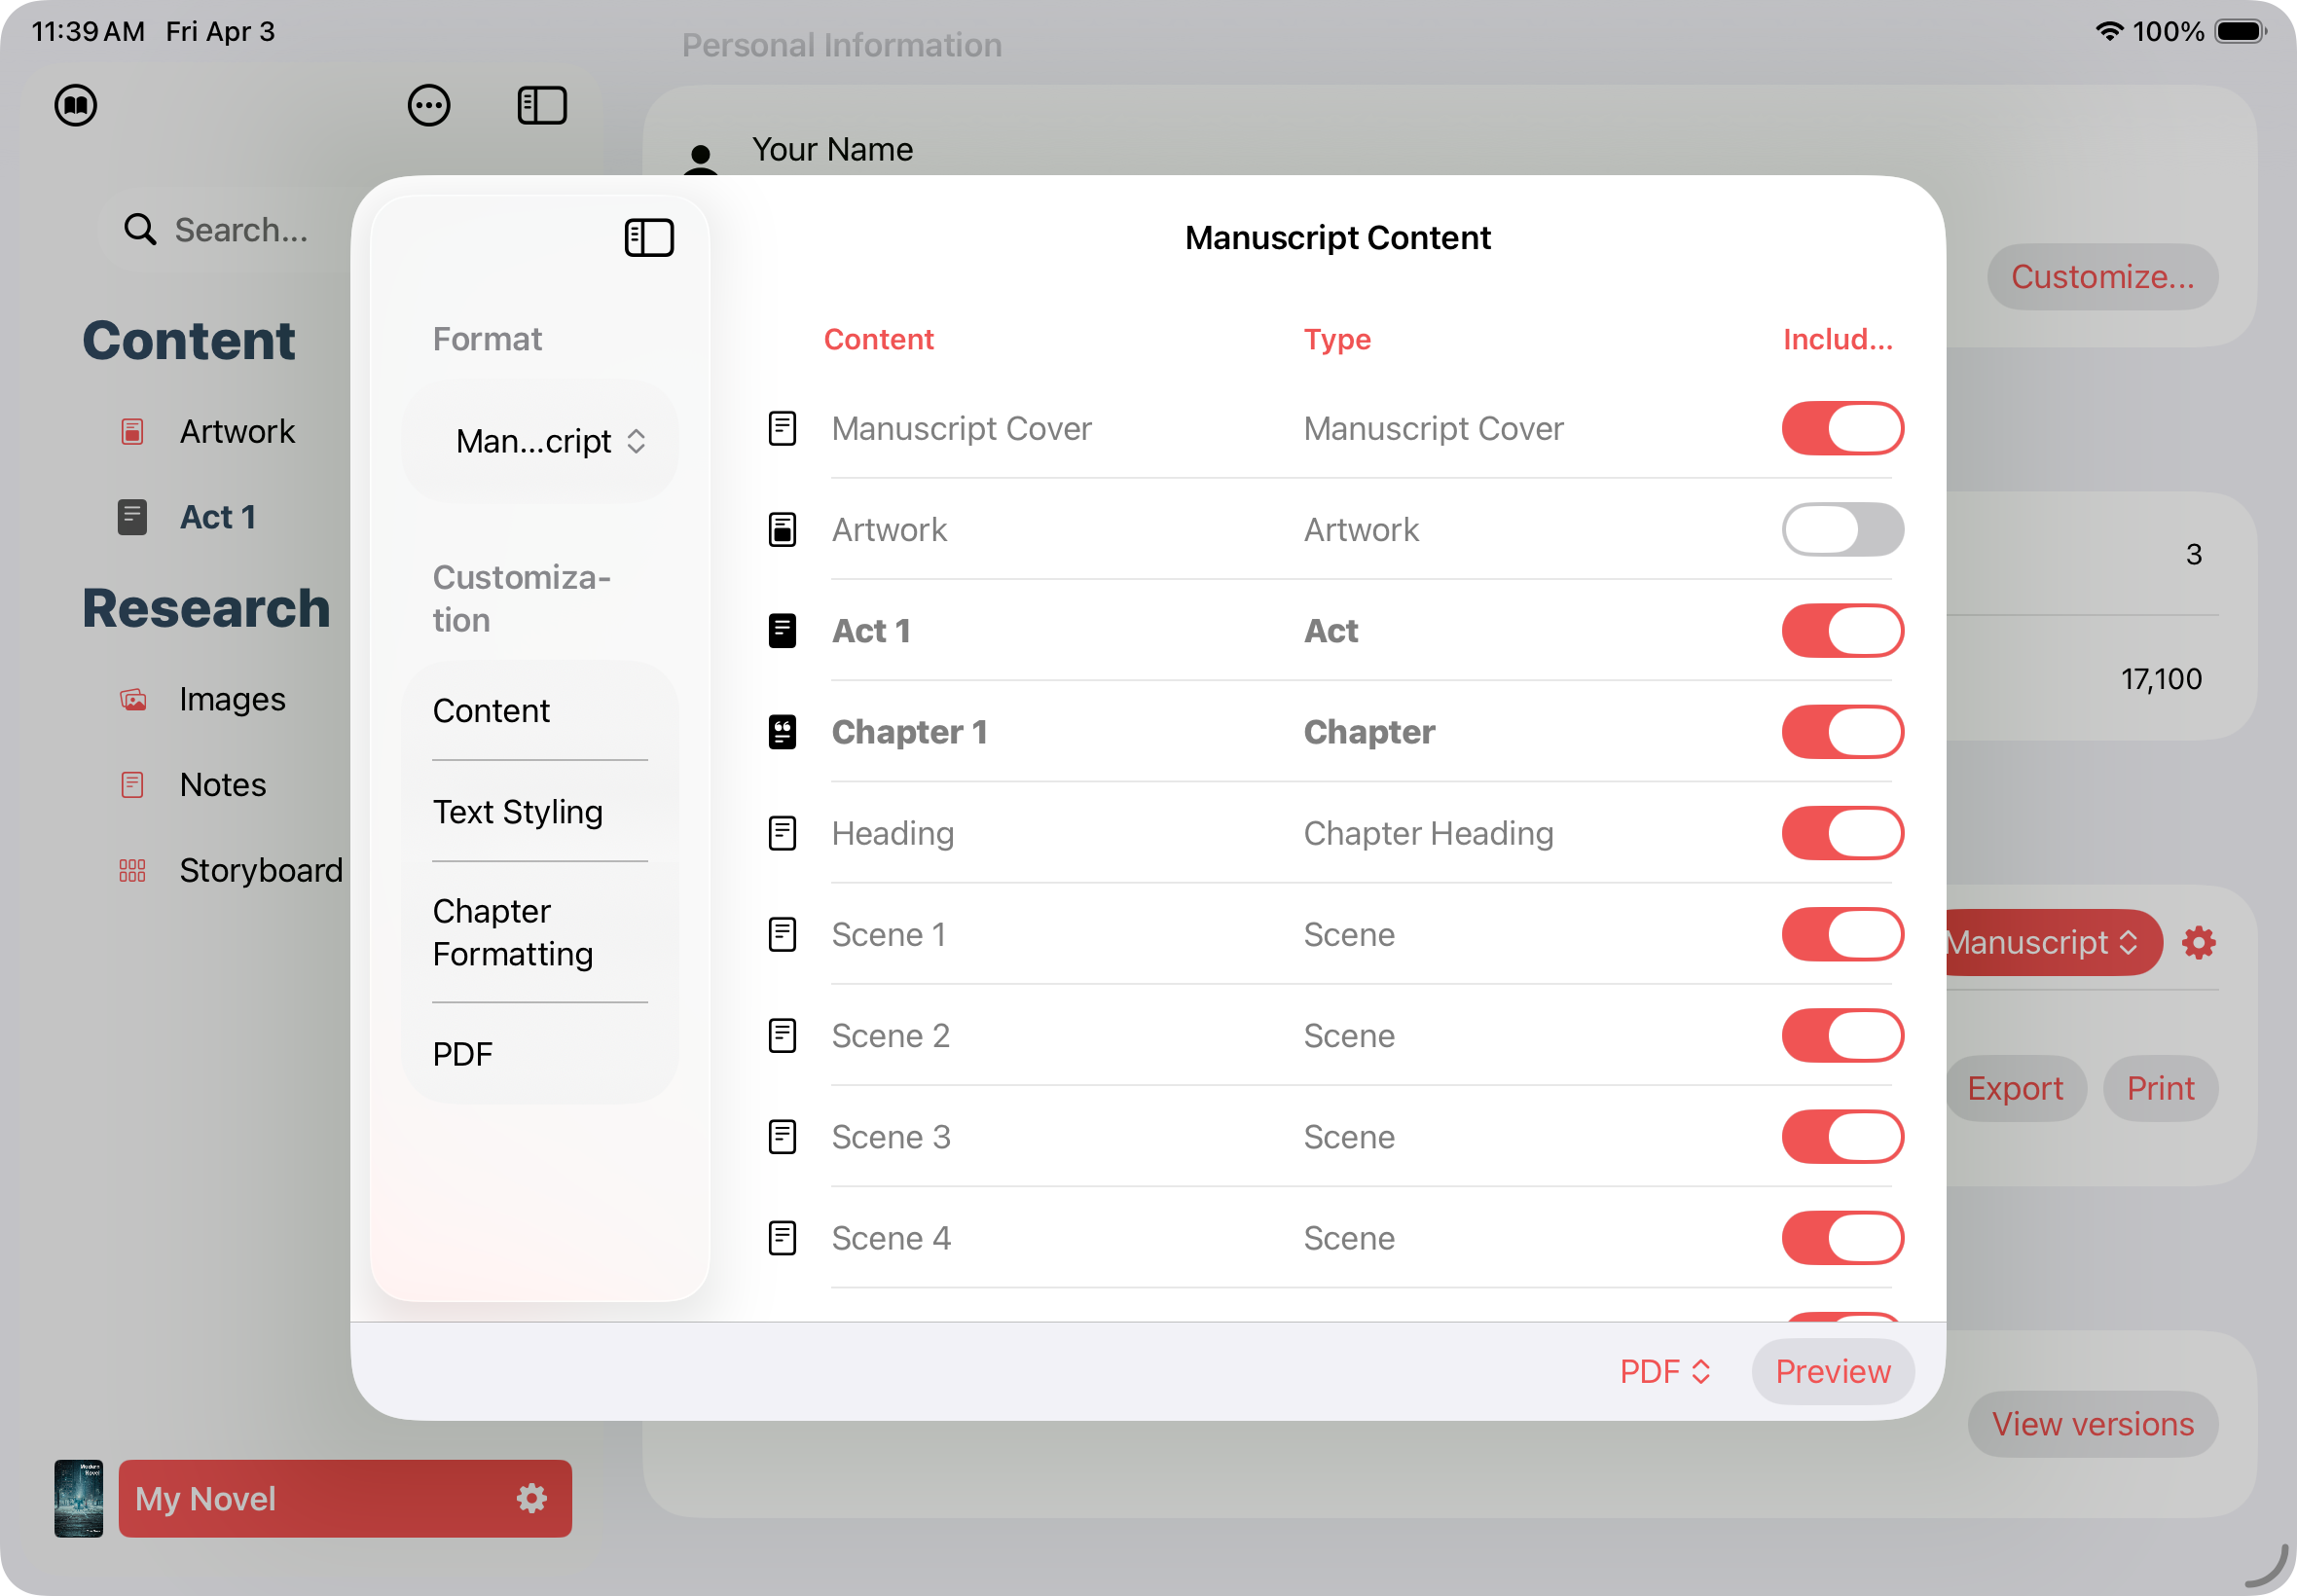Open the Manuscript format dropdown in the sheet
The height and width of the screenshot is (1596, 2297).
coord(539,440)
